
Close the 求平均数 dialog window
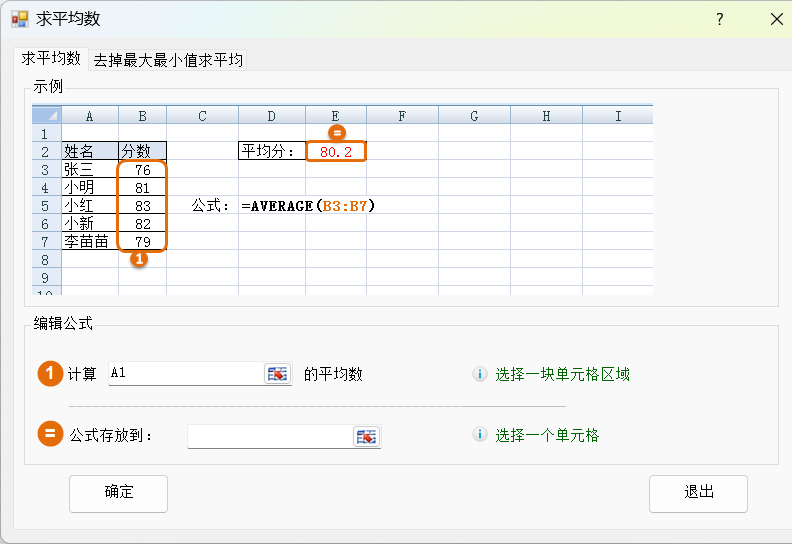point(776,20)
